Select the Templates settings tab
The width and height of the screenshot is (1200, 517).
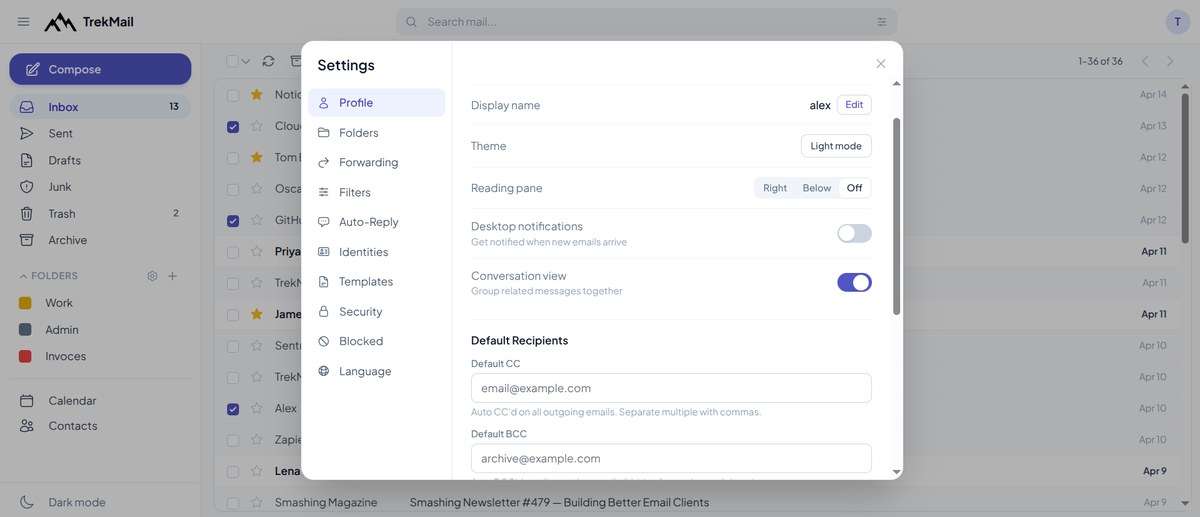(377, 281)
